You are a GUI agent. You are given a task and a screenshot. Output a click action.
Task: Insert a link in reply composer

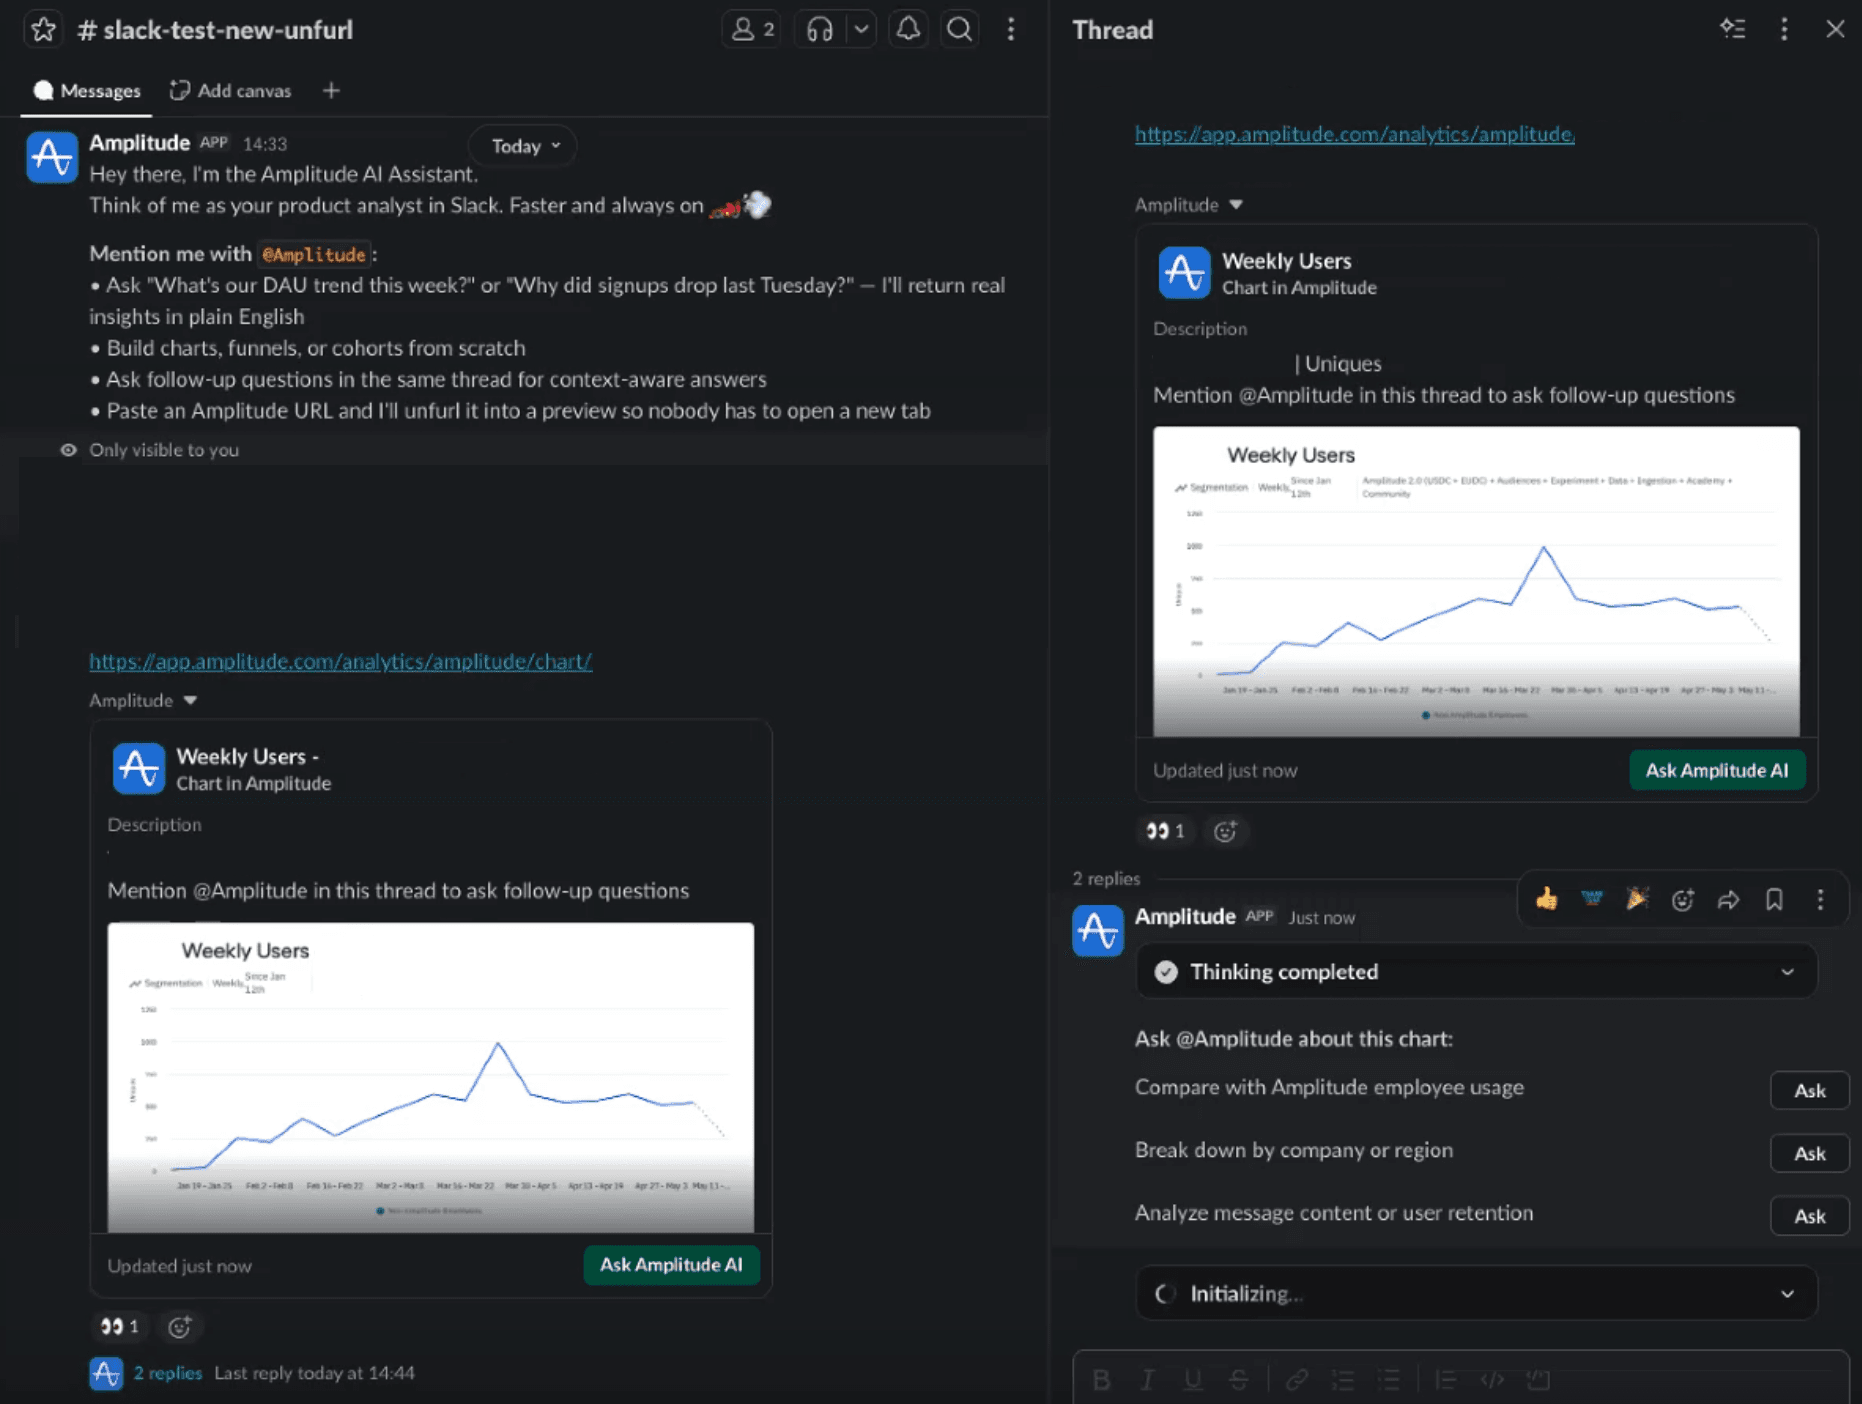(1297, 1380)
